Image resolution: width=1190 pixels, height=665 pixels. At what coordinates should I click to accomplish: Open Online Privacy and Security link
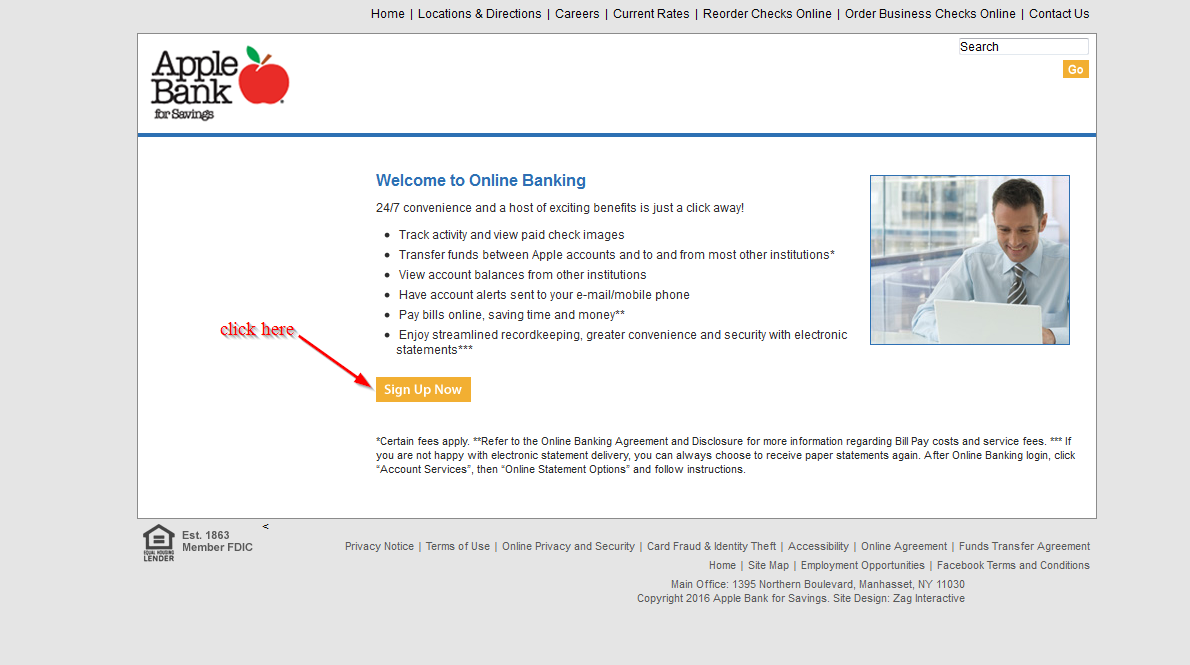click(568, 546)
